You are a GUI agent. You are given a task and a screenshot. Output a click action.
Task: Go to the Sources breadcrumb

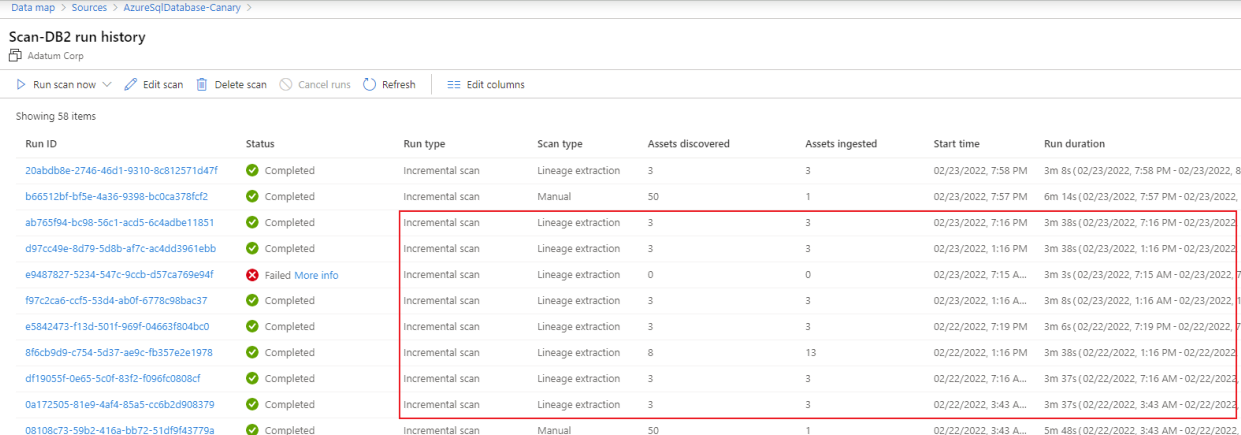[89, 8]
